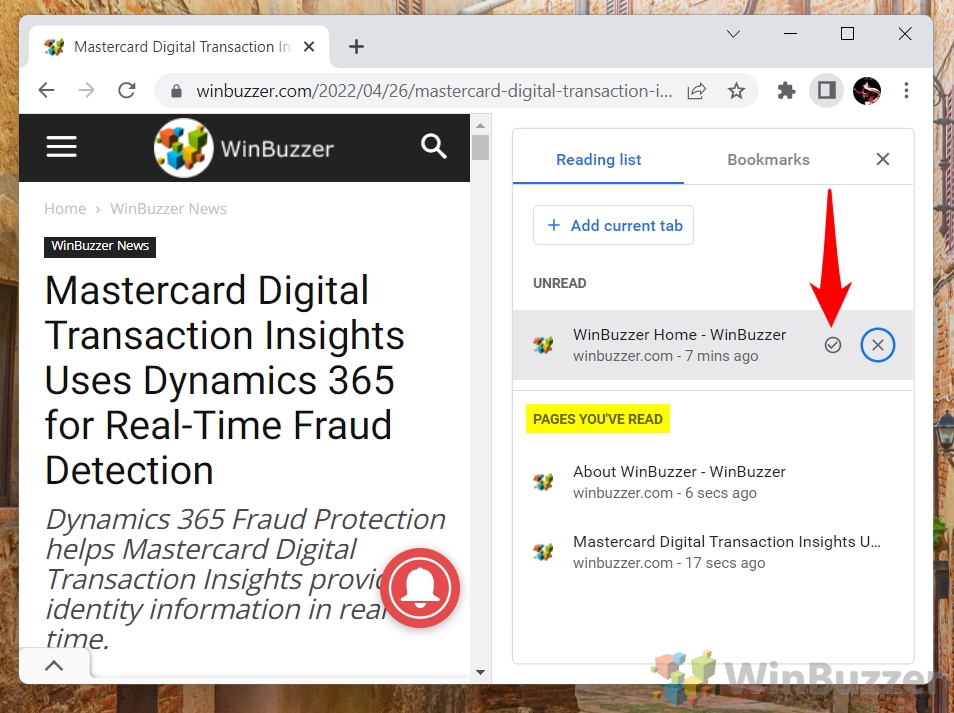Close the side panel
The width and height of the screenshot is (954, 713).
pos(883,159)
